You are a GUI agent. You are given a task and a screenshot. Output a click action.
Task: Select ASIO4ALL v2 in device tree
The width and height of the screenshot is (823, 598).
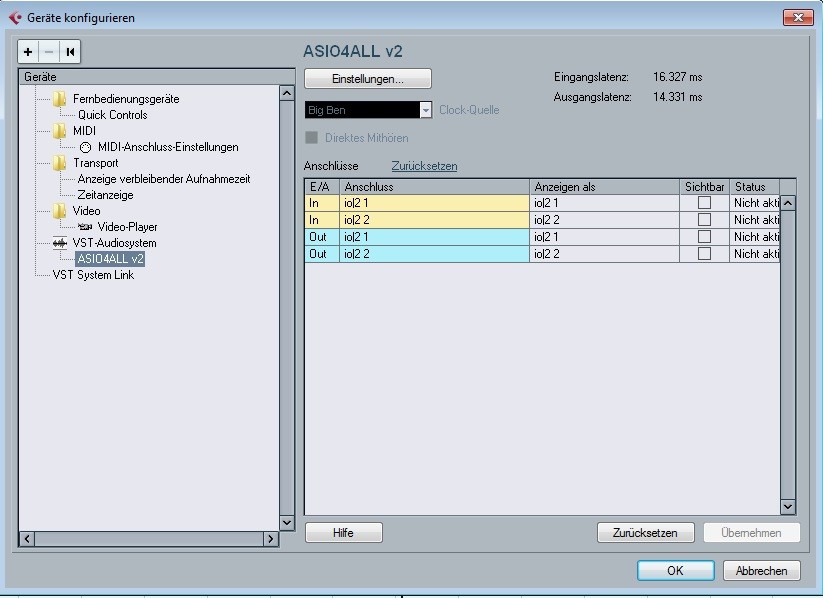(110, 259)
